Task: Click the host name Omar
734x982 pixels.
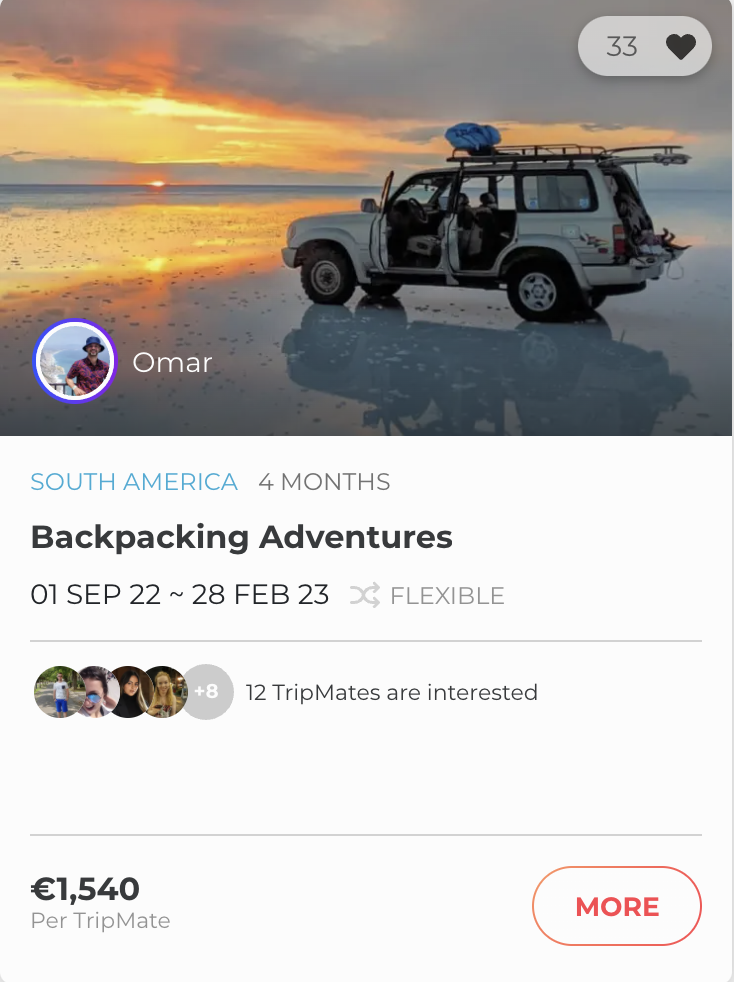Action: (x=172, y=362)
